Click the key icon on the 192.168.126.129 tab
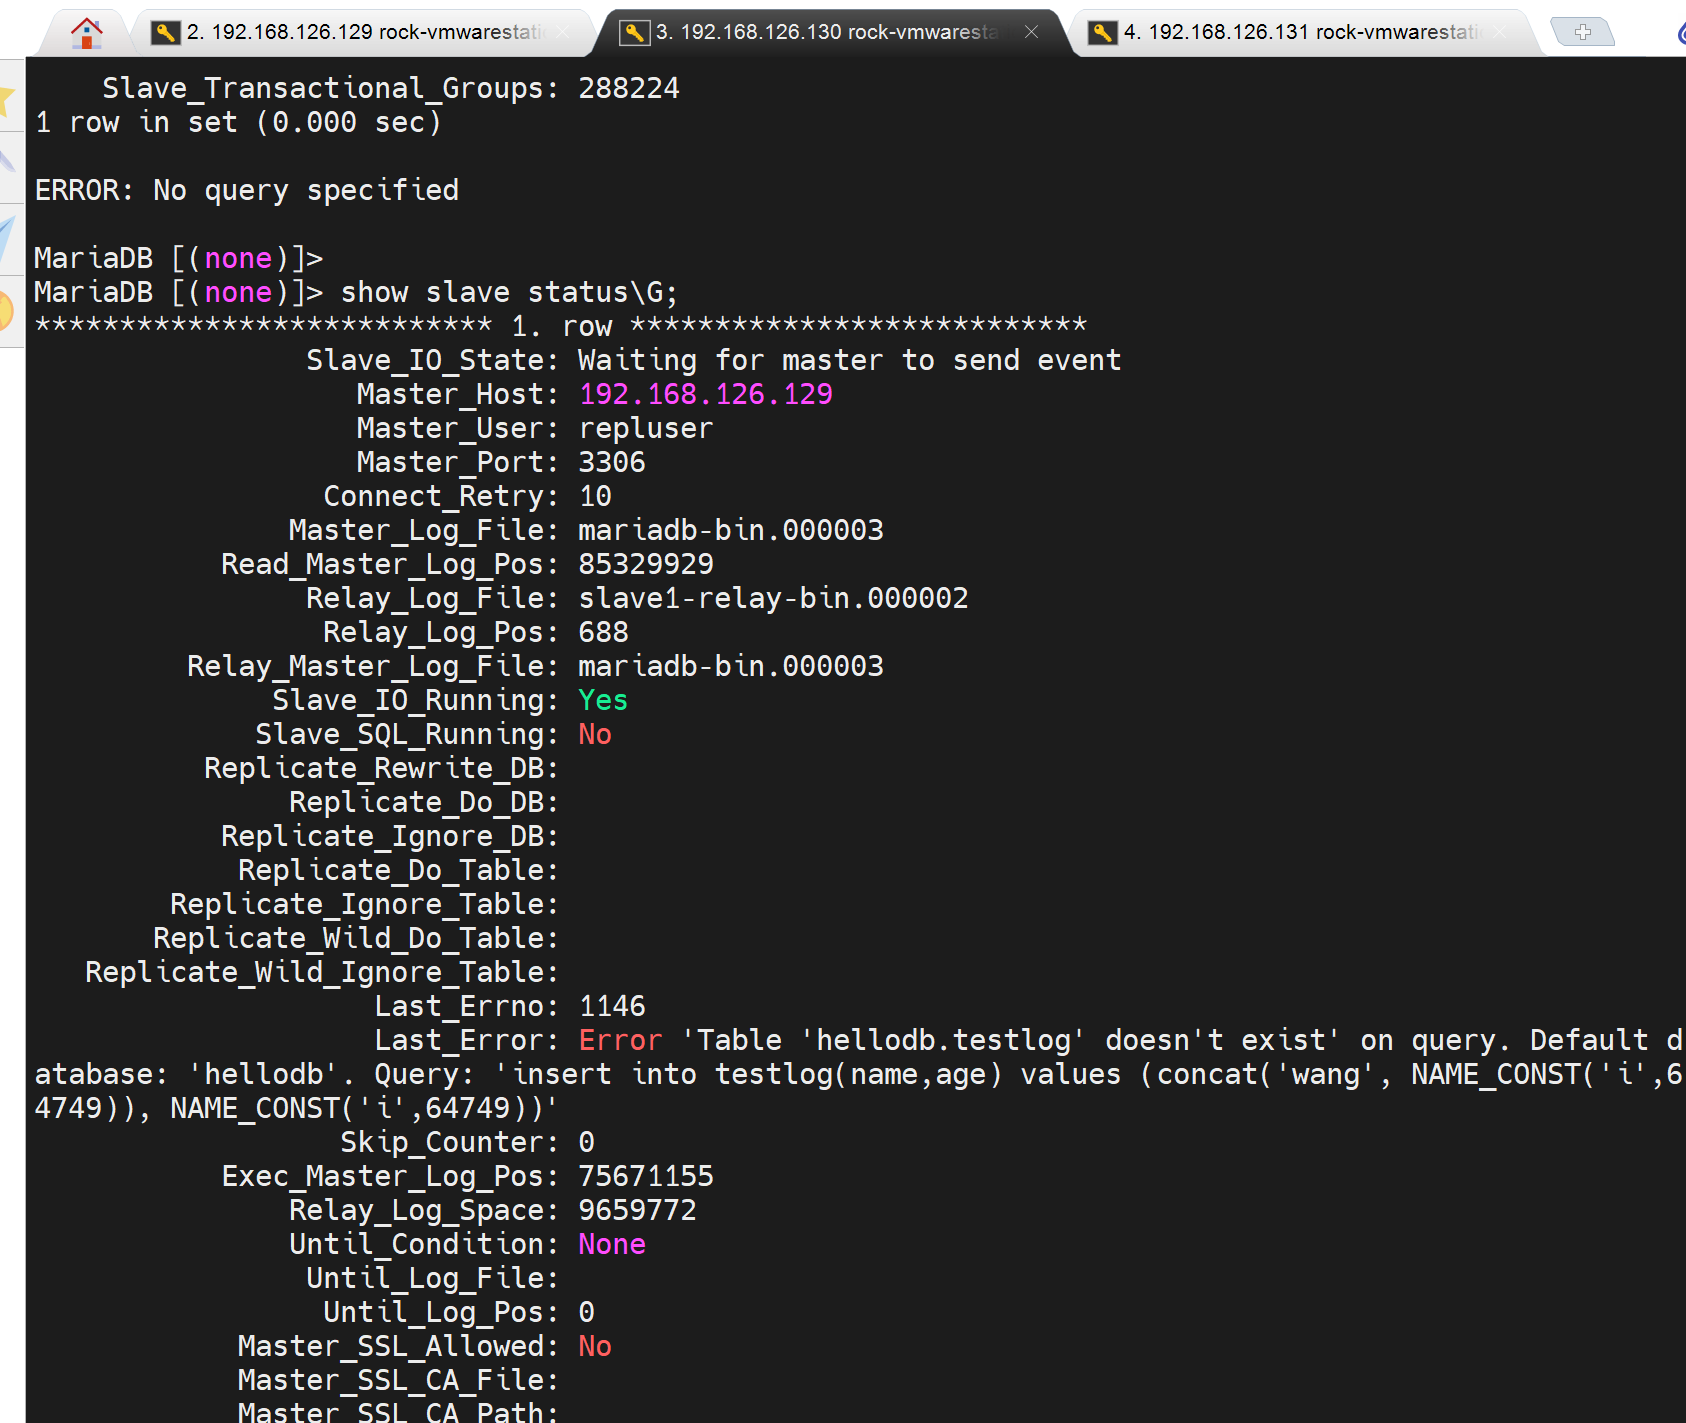The width and height of the screenshot is (1686, 1423). pyautogui.click(x=165, y=33)
